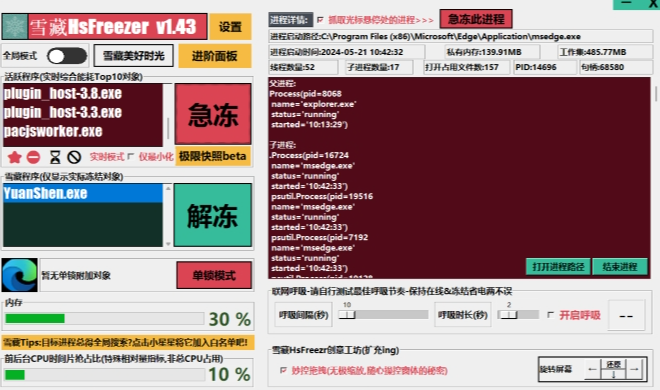Uncheck 抓取光标悬停处的进程 checkbox
This screenshot has width=660, height=390.
(x=320, y=20)
